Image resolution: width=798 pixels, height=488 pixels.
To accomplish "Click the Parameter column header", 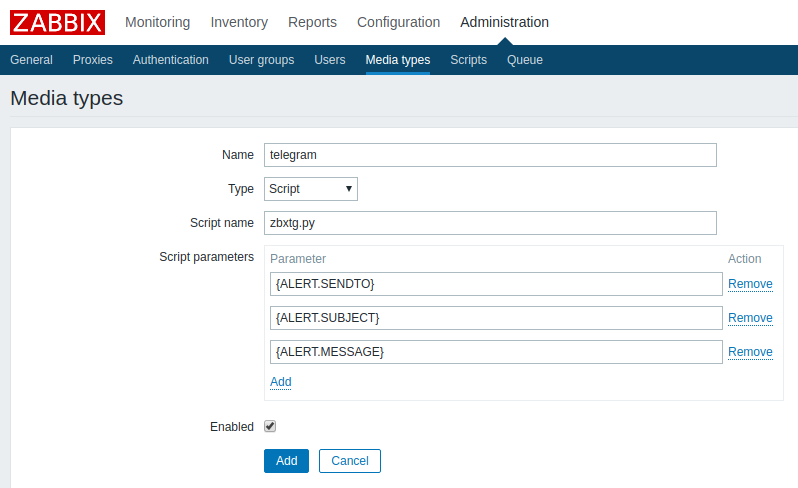I will (298, 259).
